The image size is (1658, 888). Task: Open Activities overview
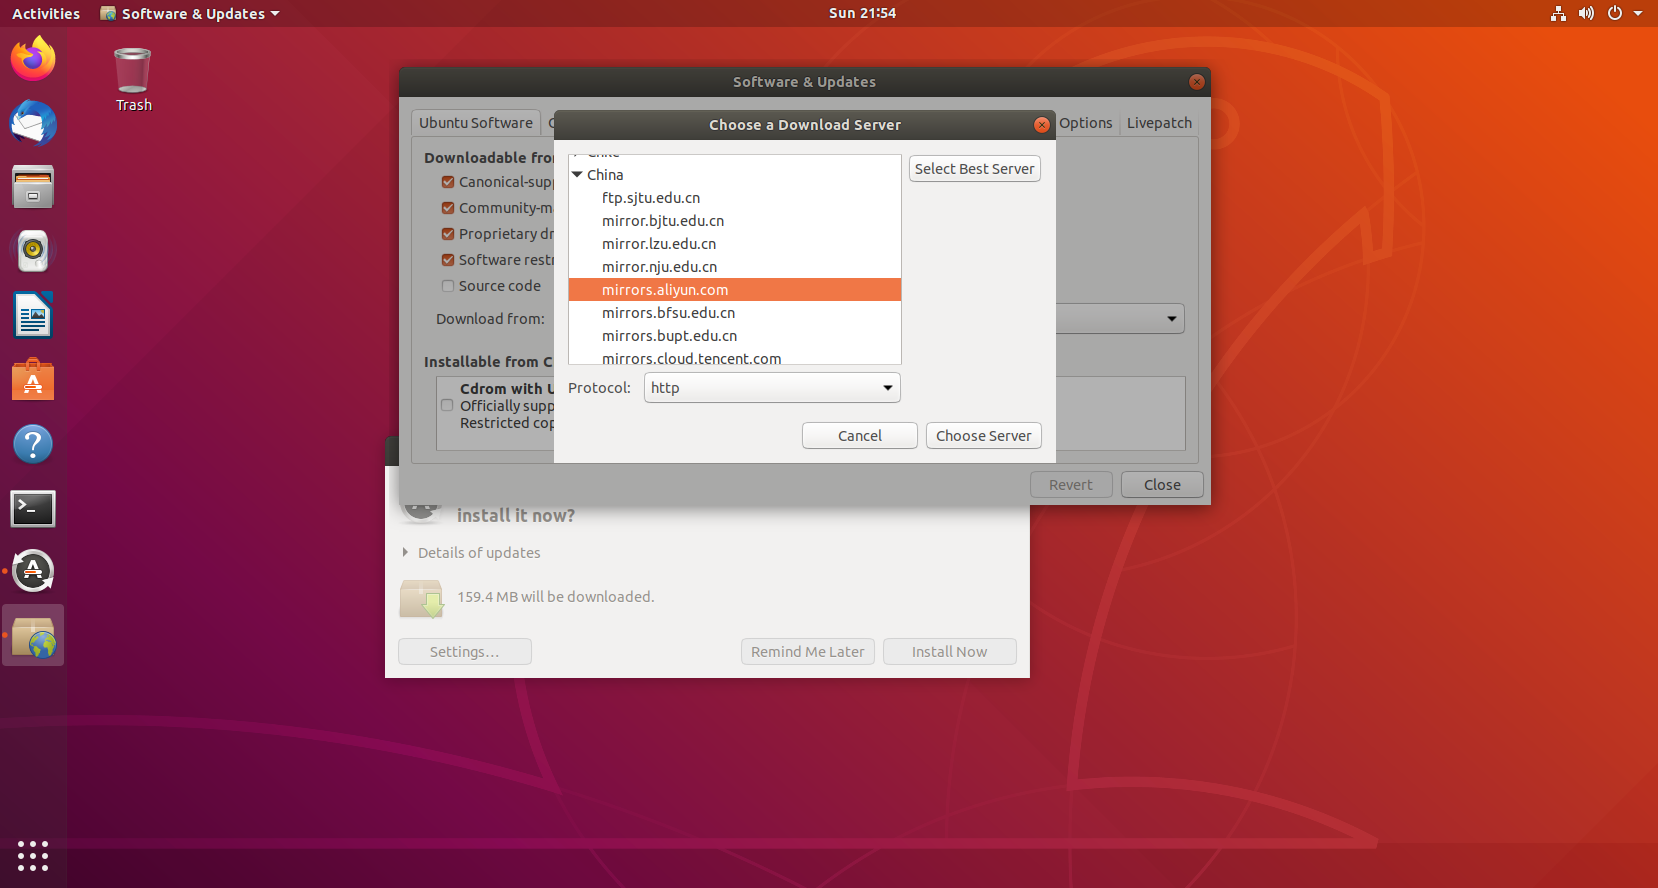click(46, 13)
